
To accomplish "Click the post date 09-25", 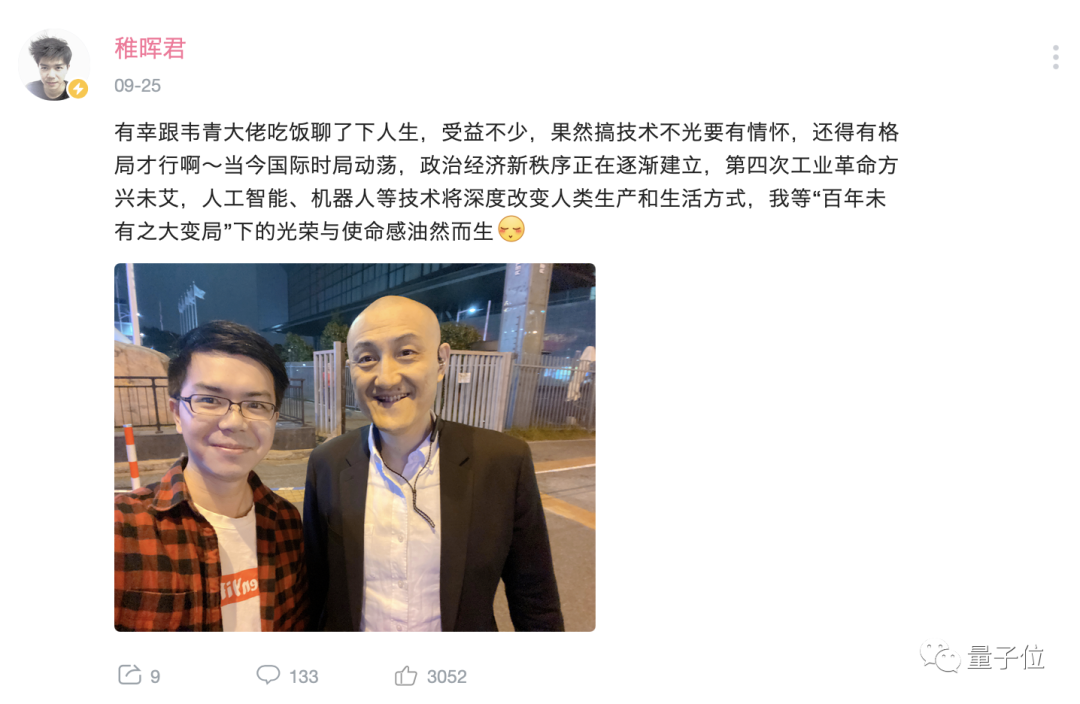I will pos(137,85).
